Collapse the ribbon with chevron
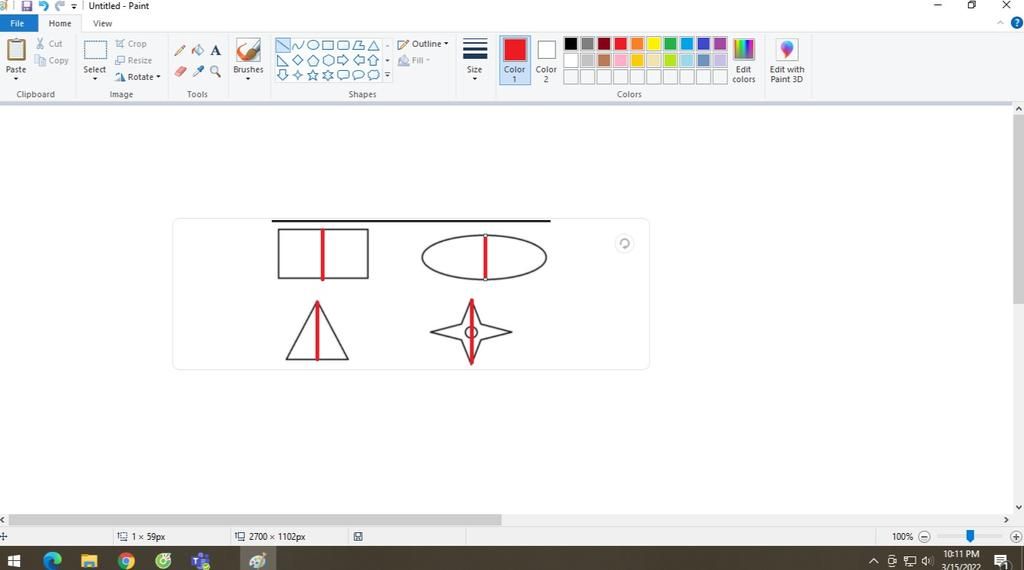This screenshot has height=570, width=1024. (1000, 23)
